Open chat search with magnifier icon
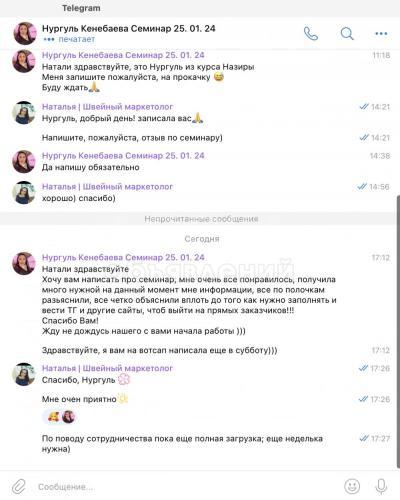Screen dimensions: 400x500 tap(347, 34)
